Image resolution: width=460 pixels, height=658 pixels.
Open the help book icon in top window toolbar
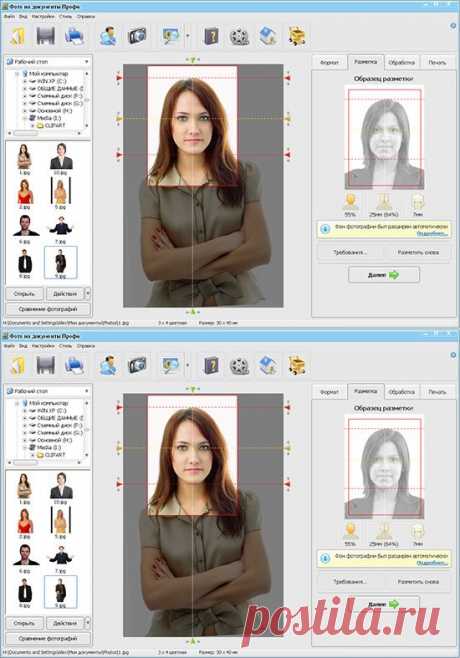[x=212, y=36]
